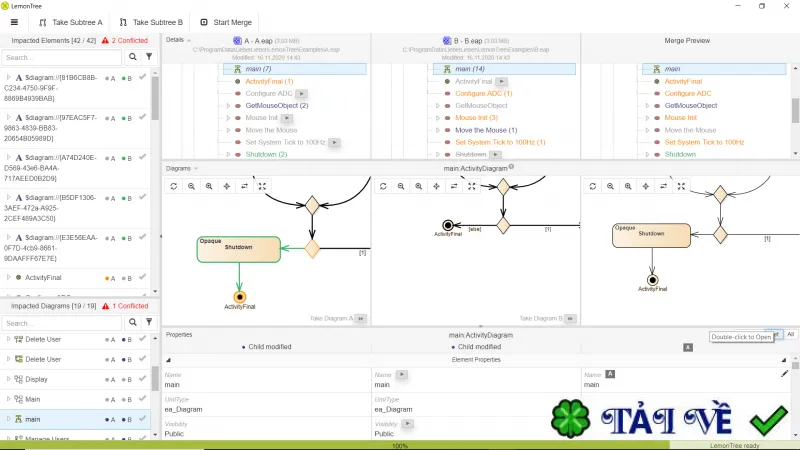Open filter for Impacted Elements list
800x450 pixels.
coord(149,57)
